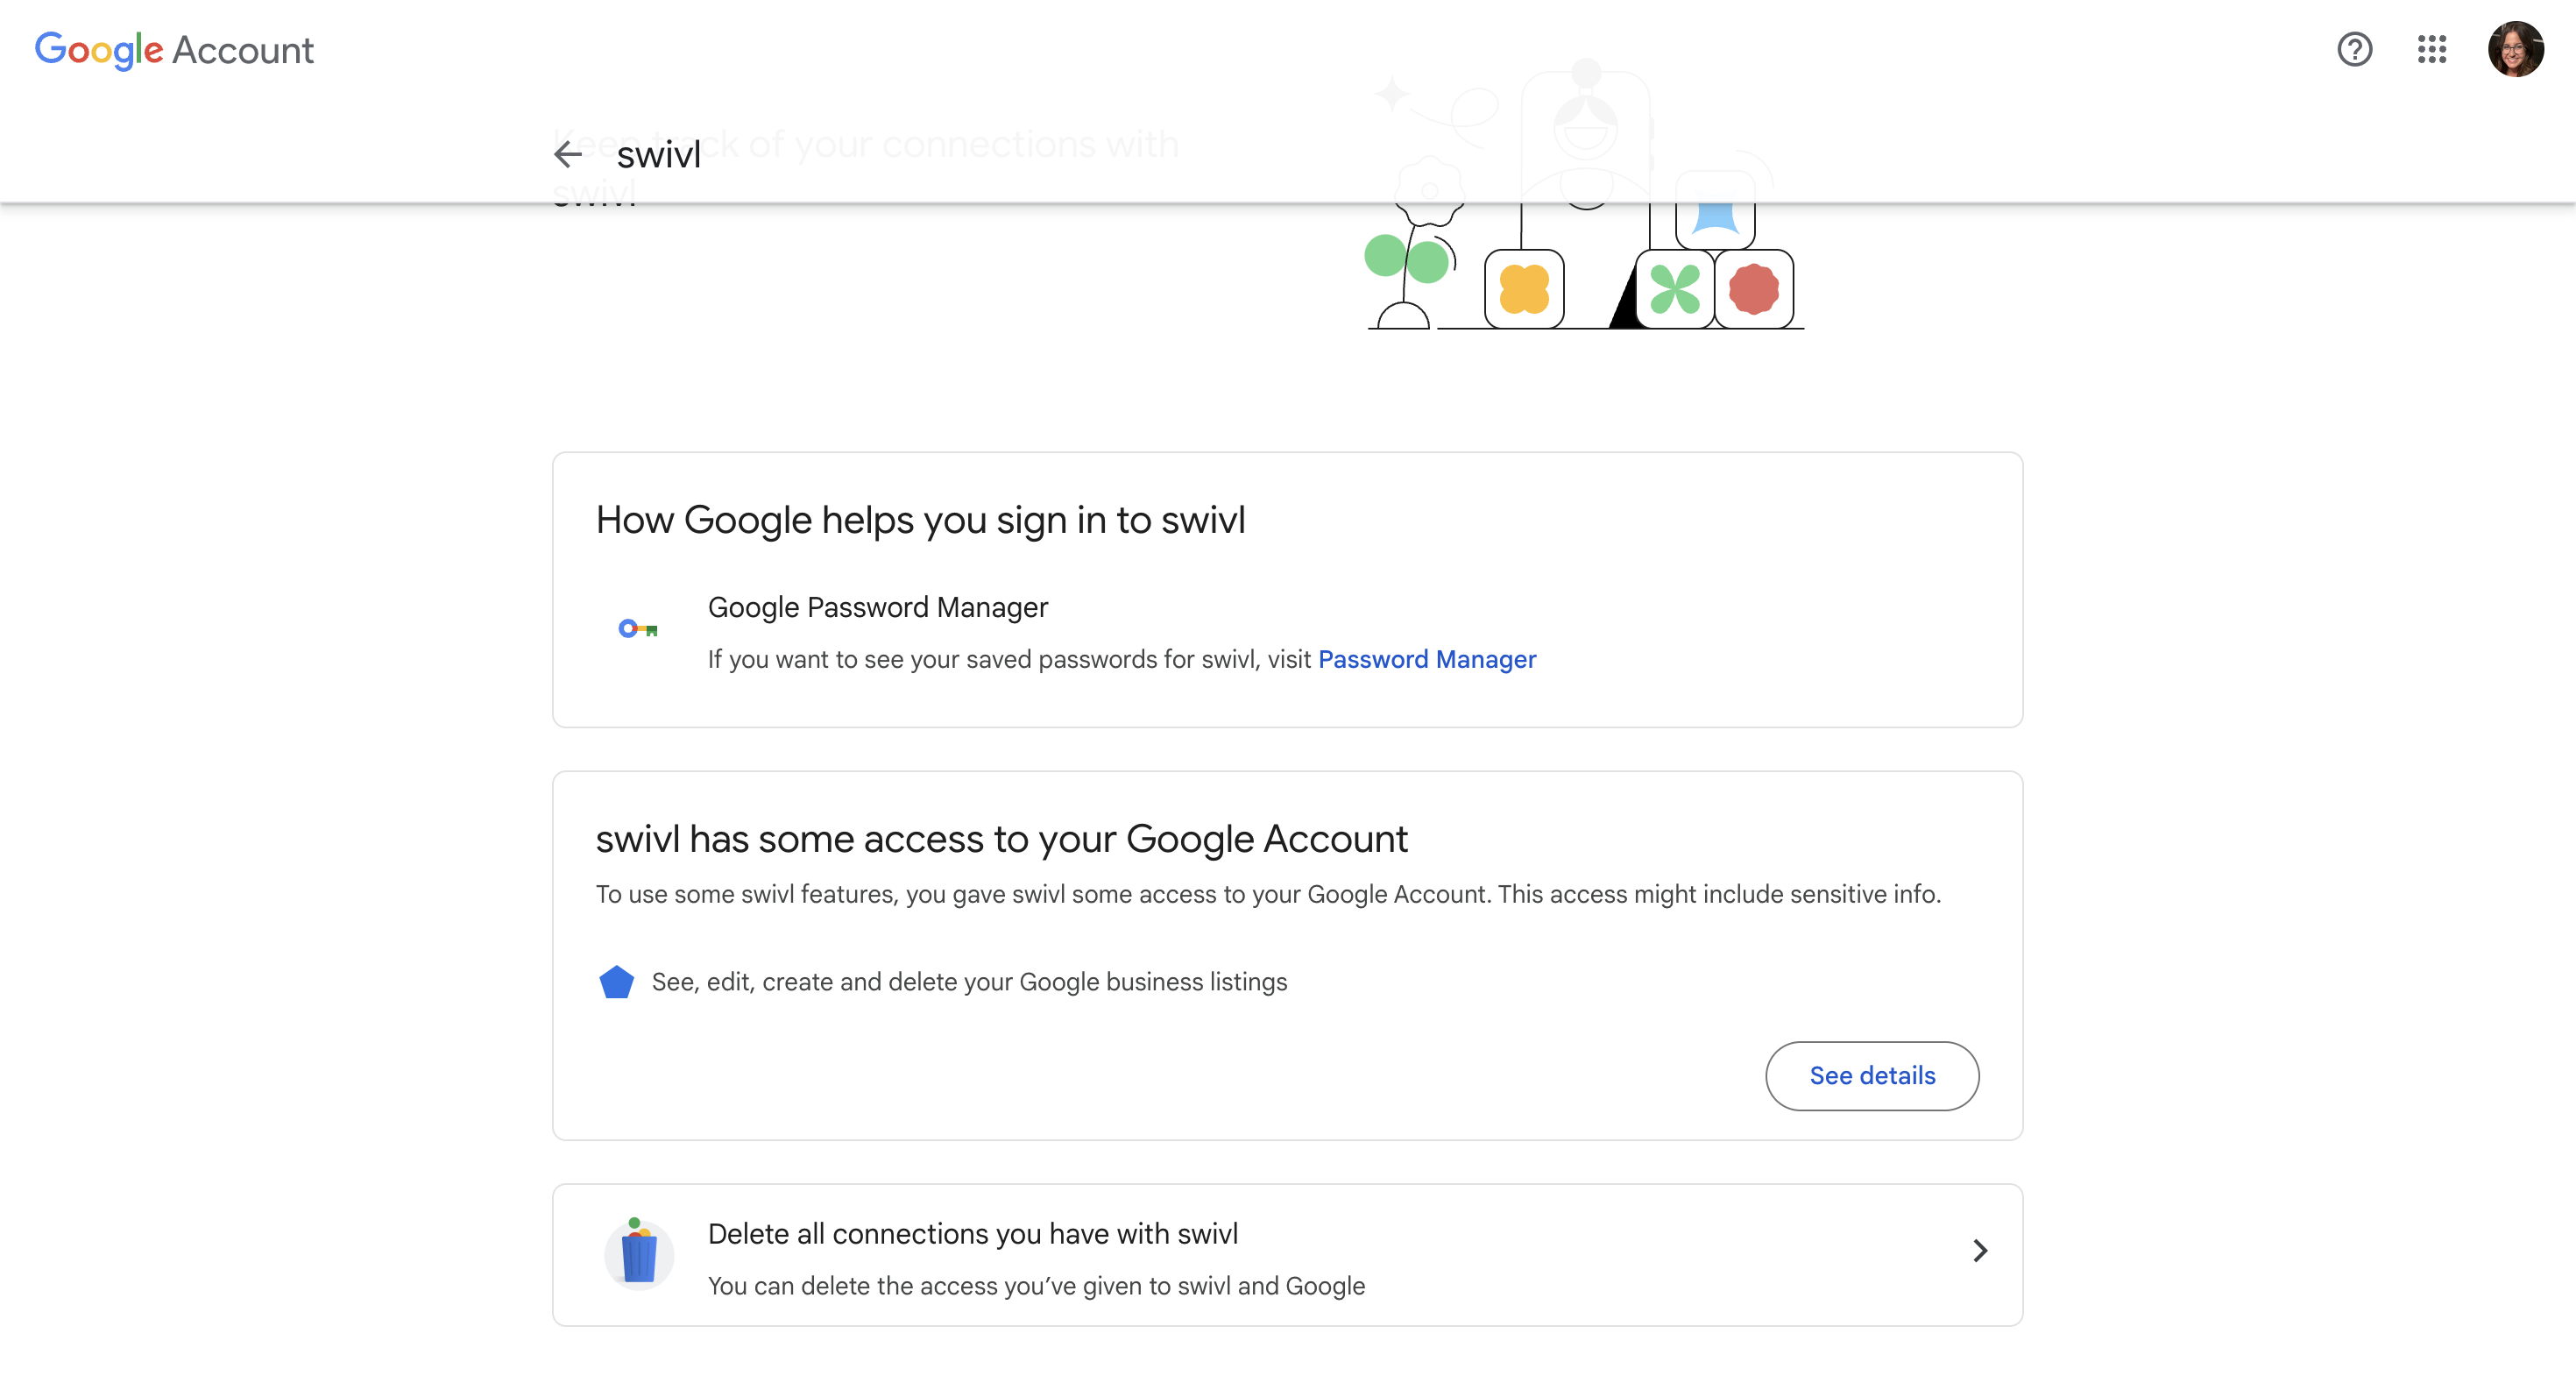
Task: Click the green clover tile in illustration
Action: click(x=1674, y=289)
